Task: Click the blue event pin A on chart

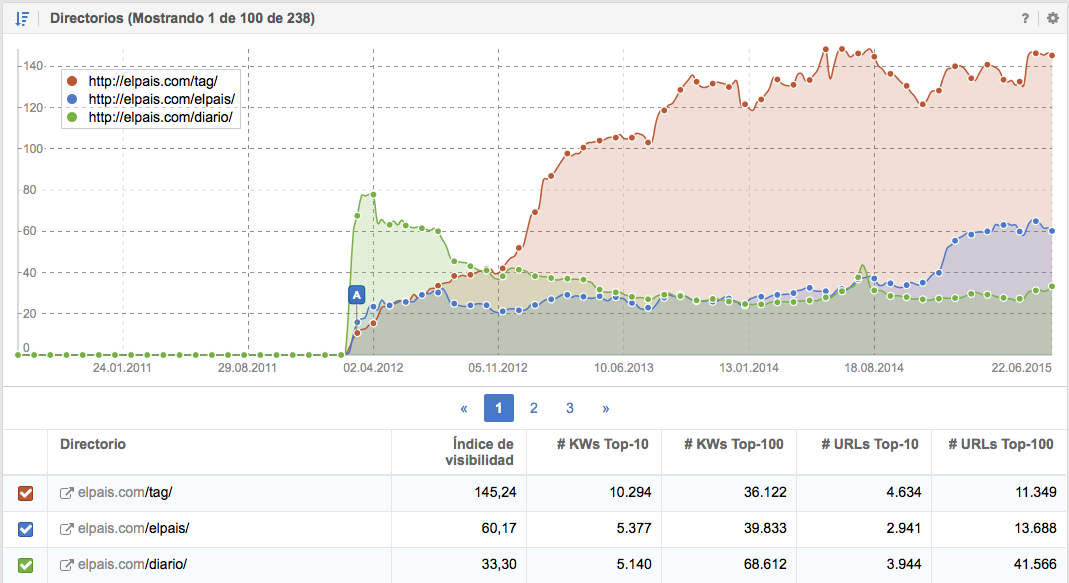Action: click(x=356, y=294)
